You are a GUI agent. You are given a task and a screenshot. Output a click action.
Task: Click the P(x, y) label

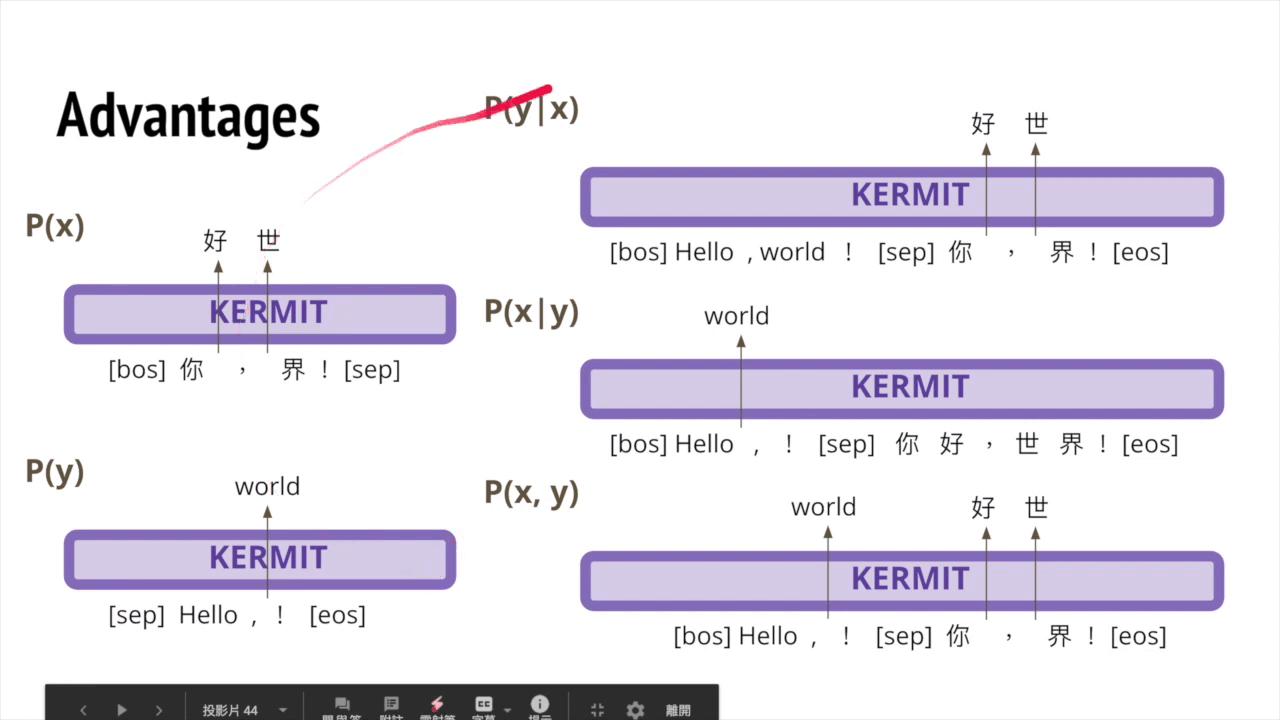[532, 493]
